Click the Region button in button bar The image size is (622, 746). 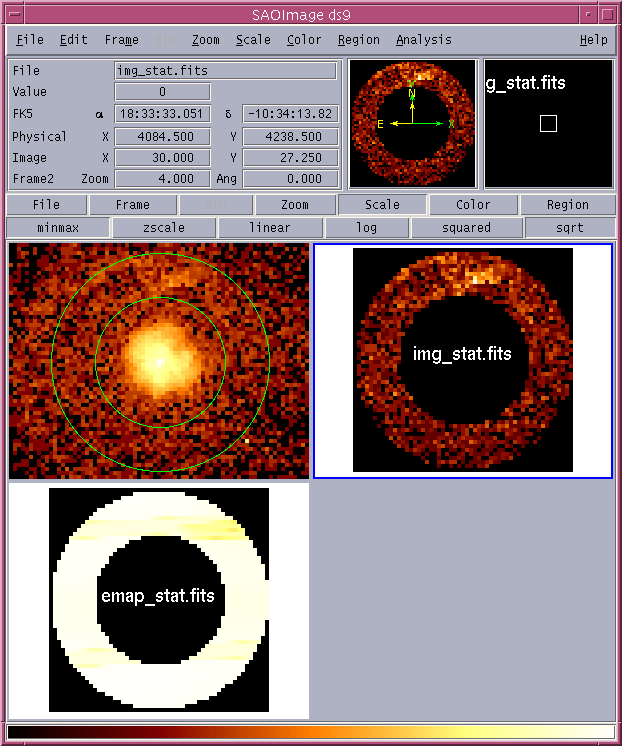(x=568, y=205)
